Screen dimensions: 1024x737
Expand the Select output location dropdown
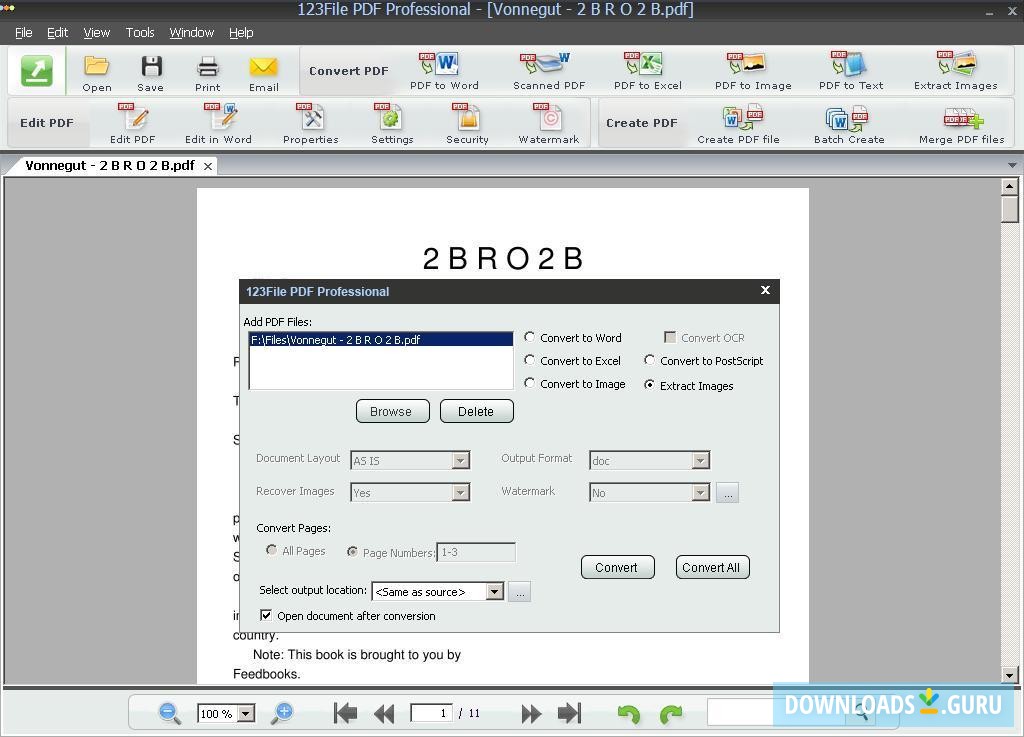[495, 591]
